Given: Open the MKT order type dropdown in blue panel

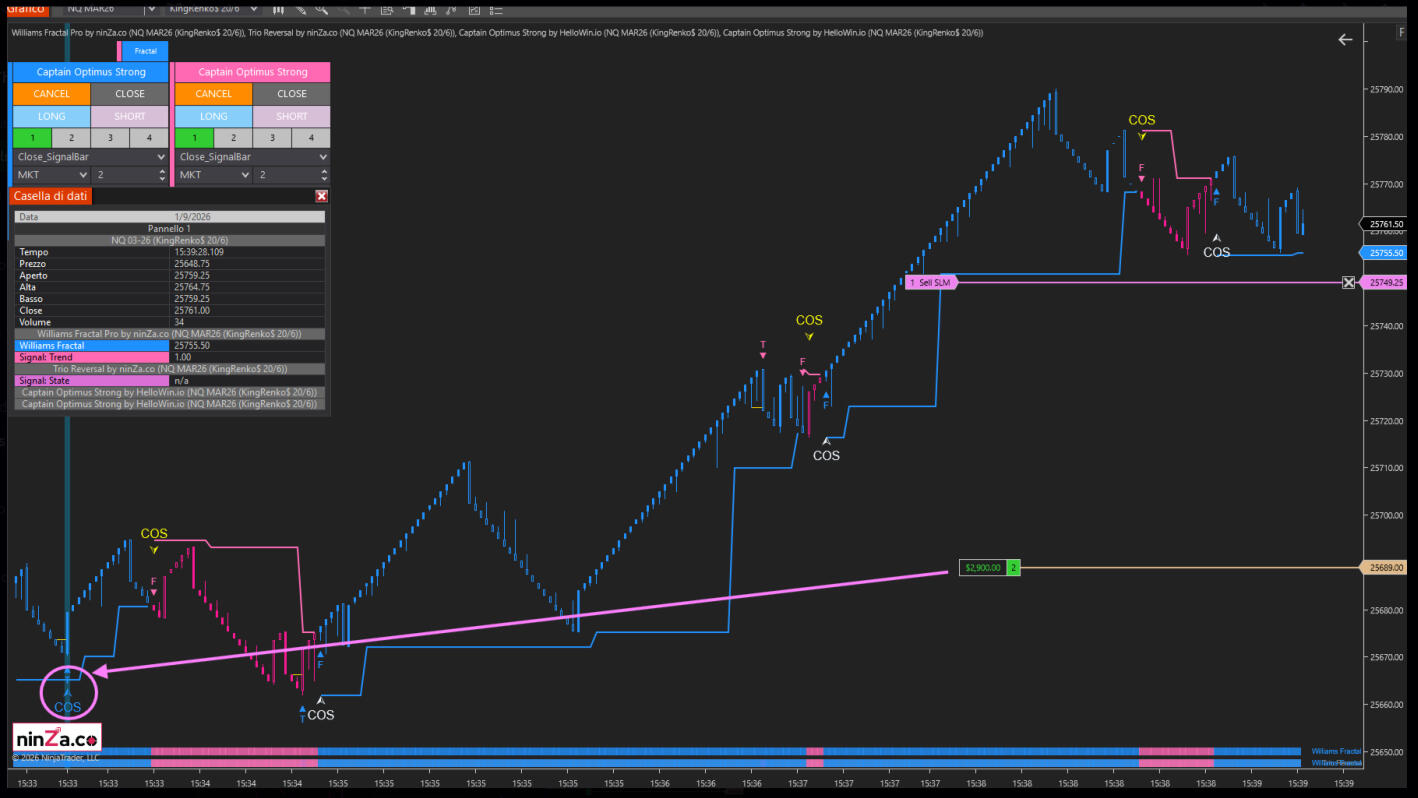Looking at the screenshot, I should pyautogui.click(x=50, y=175).
